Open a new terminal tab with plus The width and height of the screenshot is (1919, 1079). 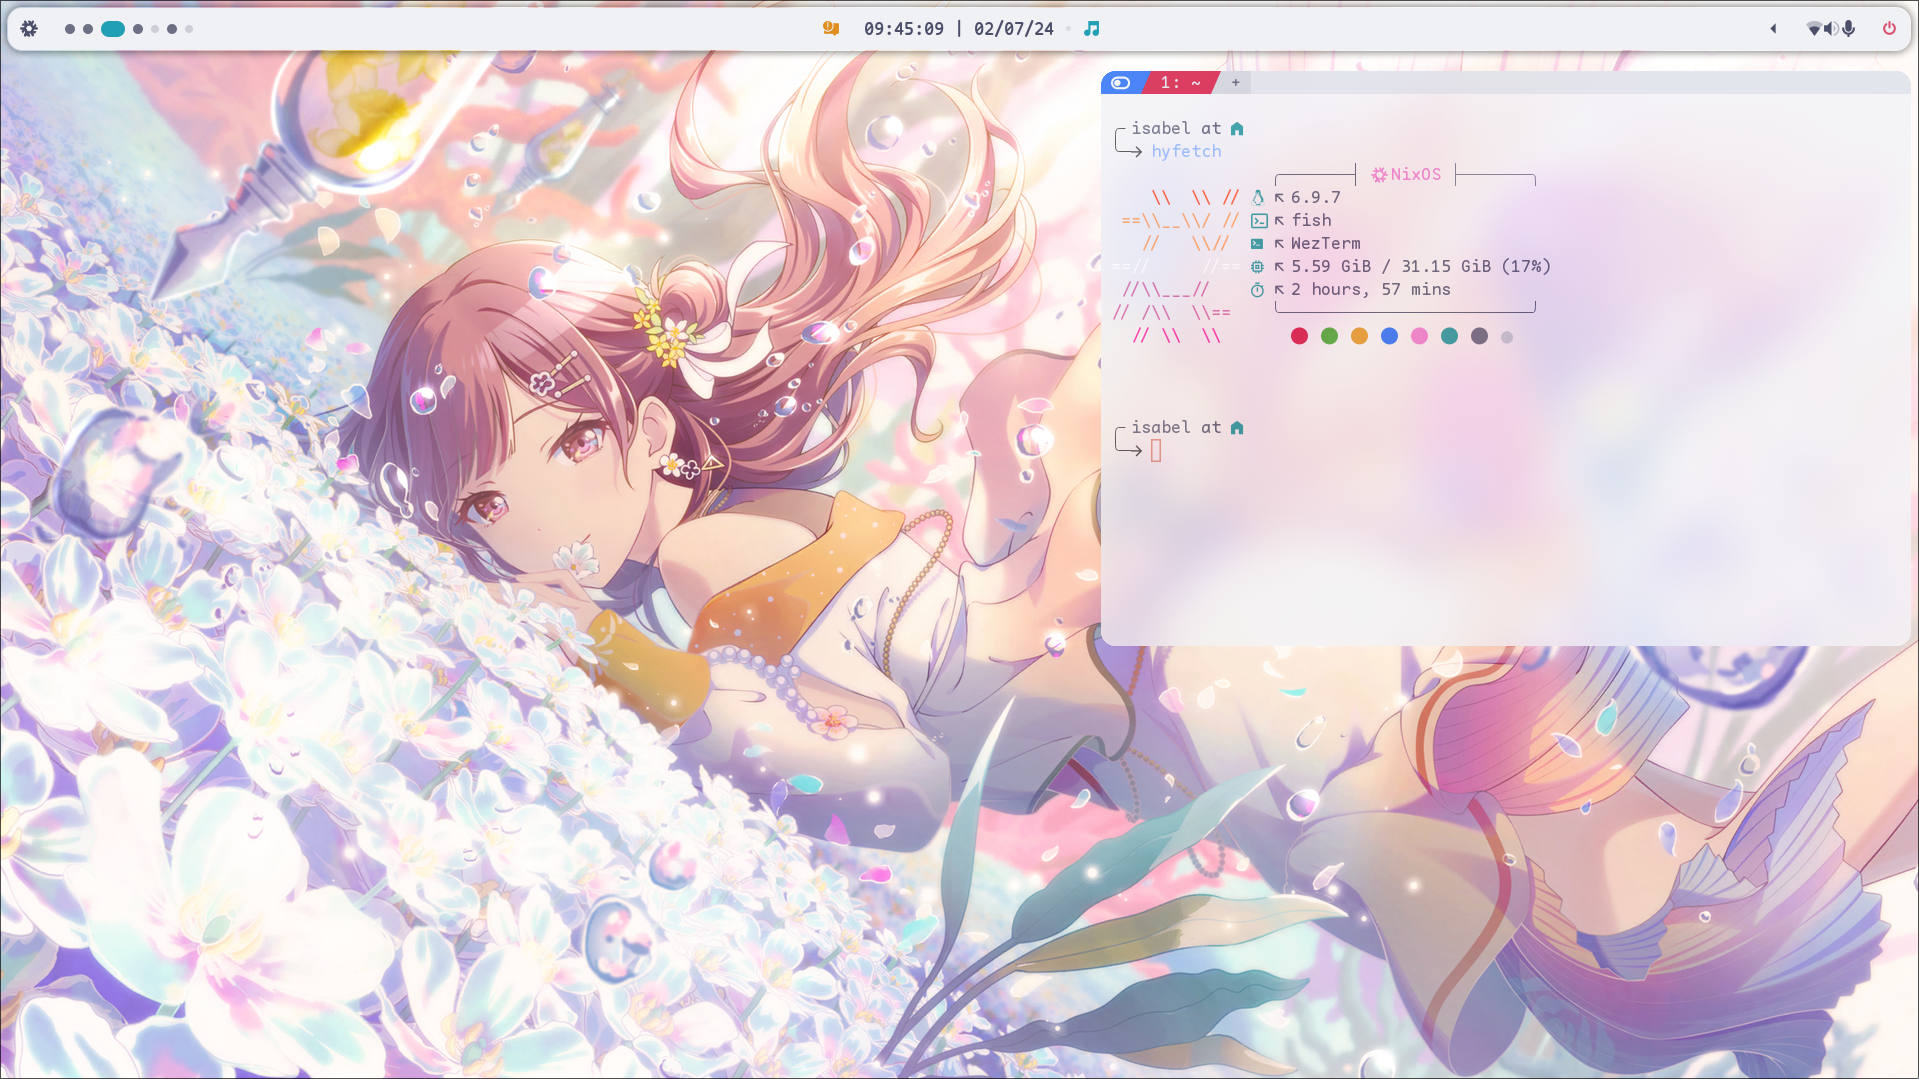pyautogui.click(x=1236, y=83)
